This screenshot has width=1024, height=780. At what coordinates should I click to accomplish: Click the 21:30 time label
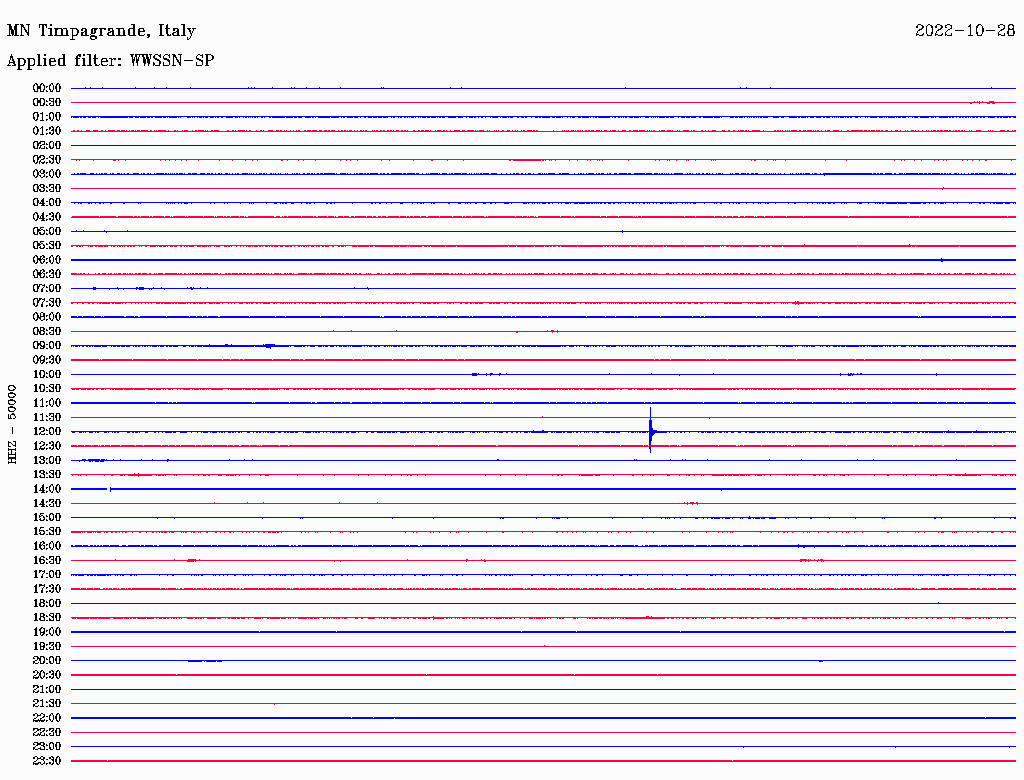(47, 704)
